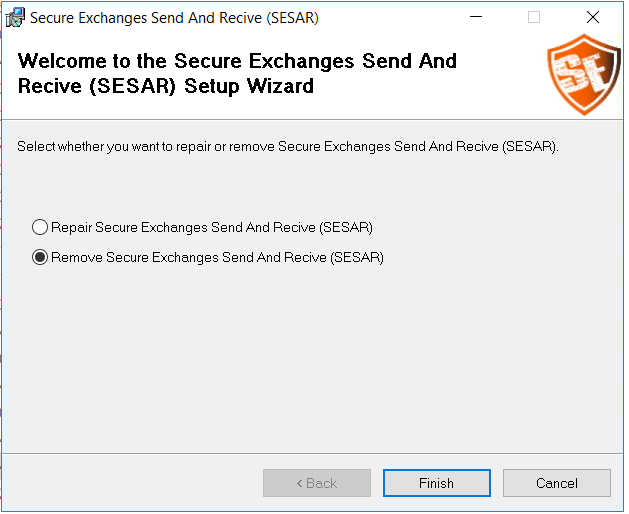Click the separator line above the button row
This screenshot has height=514, width=629.
click(312, 453)
